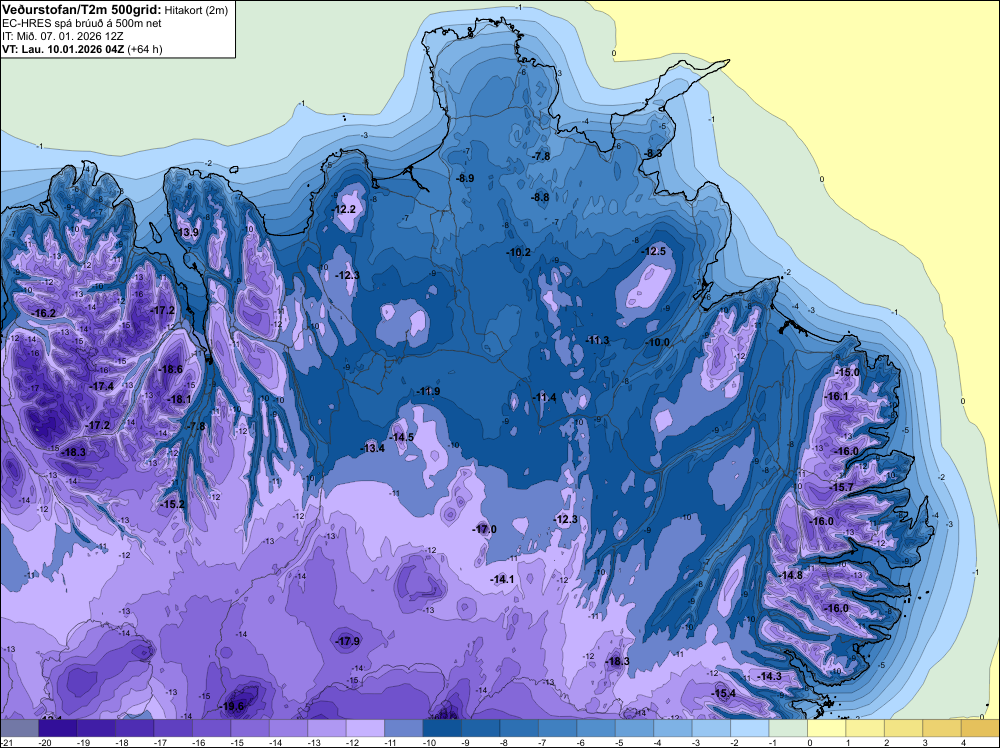Click the '-14.5' temperature value
1000x748 pixels.
(402, 437)
